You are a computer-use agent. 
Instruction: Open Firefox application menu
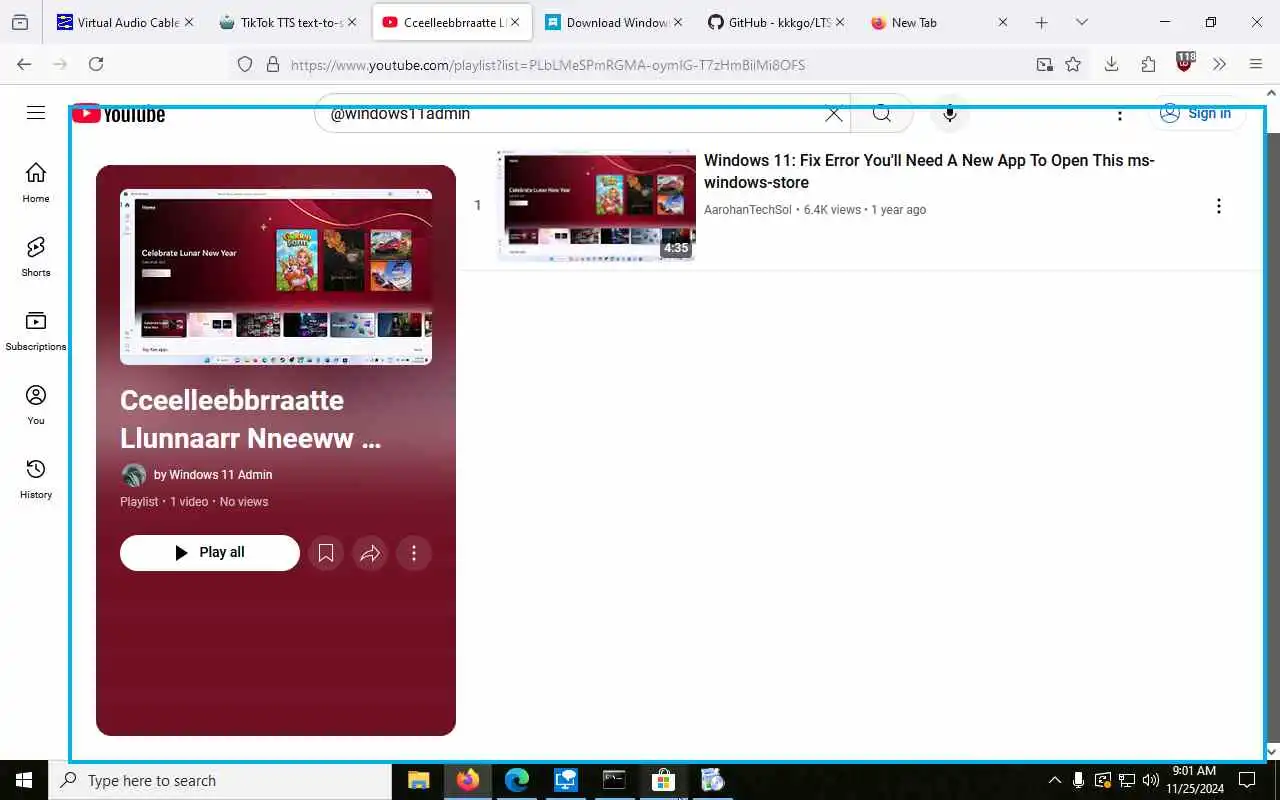pyautogui.click(x=1256, y=64)
